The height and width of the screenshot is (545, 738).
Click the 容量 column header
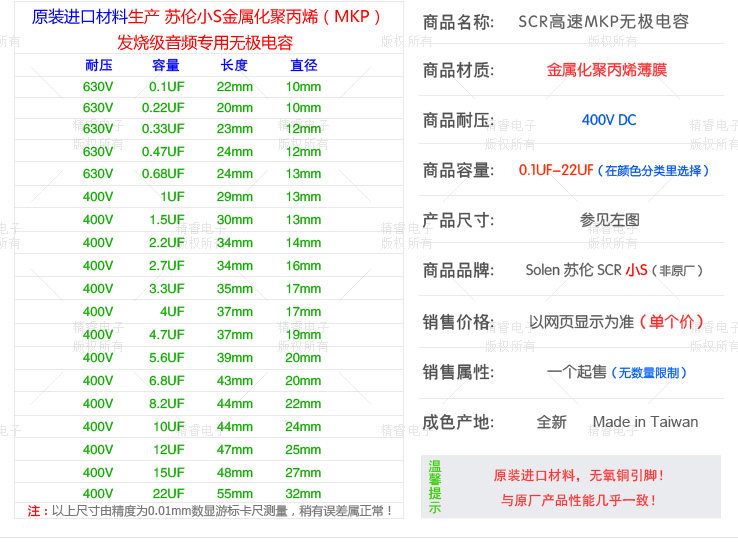166,65
